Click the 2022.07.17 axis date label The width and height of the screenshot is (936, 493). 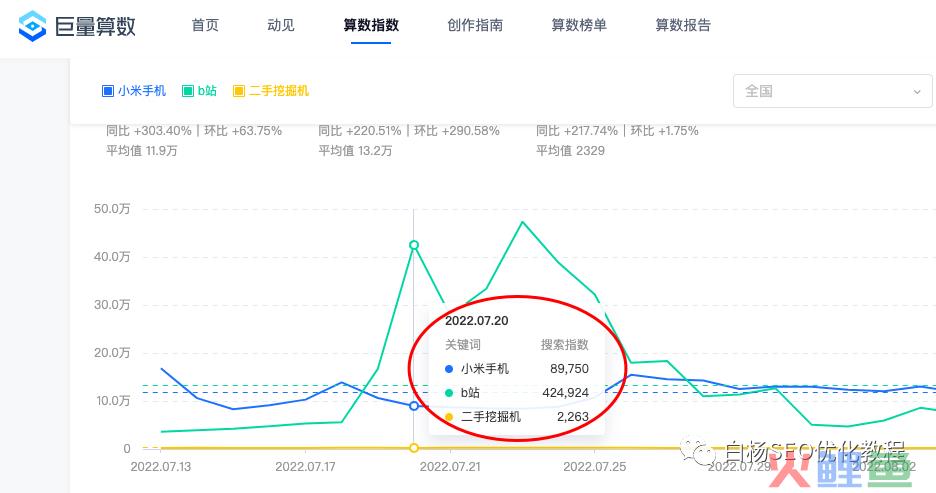305,467
